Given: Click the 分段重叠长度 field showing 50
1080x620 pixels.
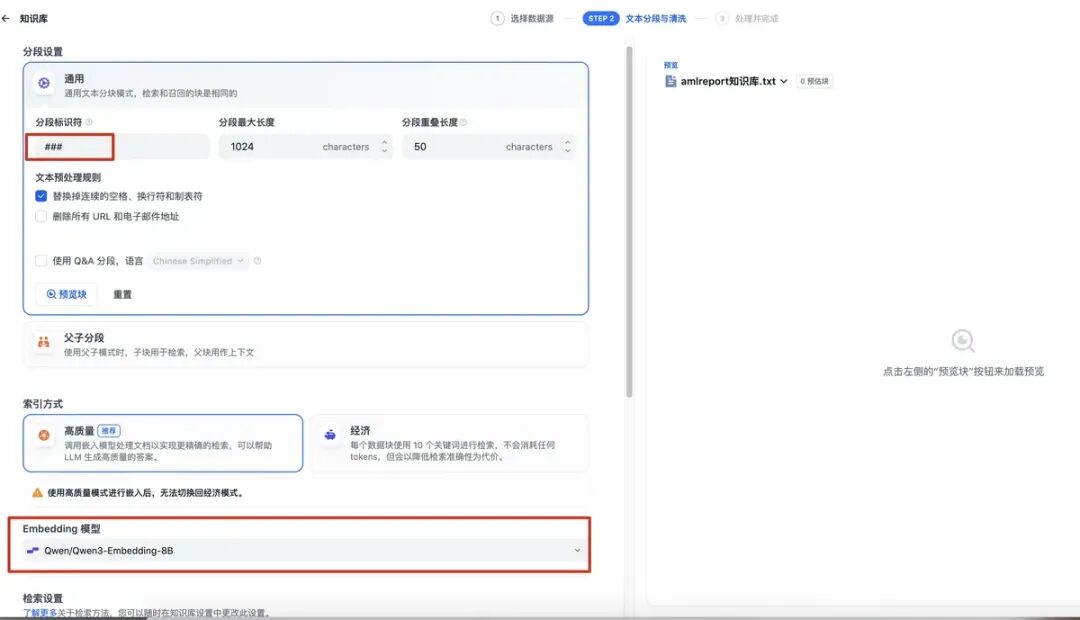Looking at the screenshot, I should coord(488,147).
